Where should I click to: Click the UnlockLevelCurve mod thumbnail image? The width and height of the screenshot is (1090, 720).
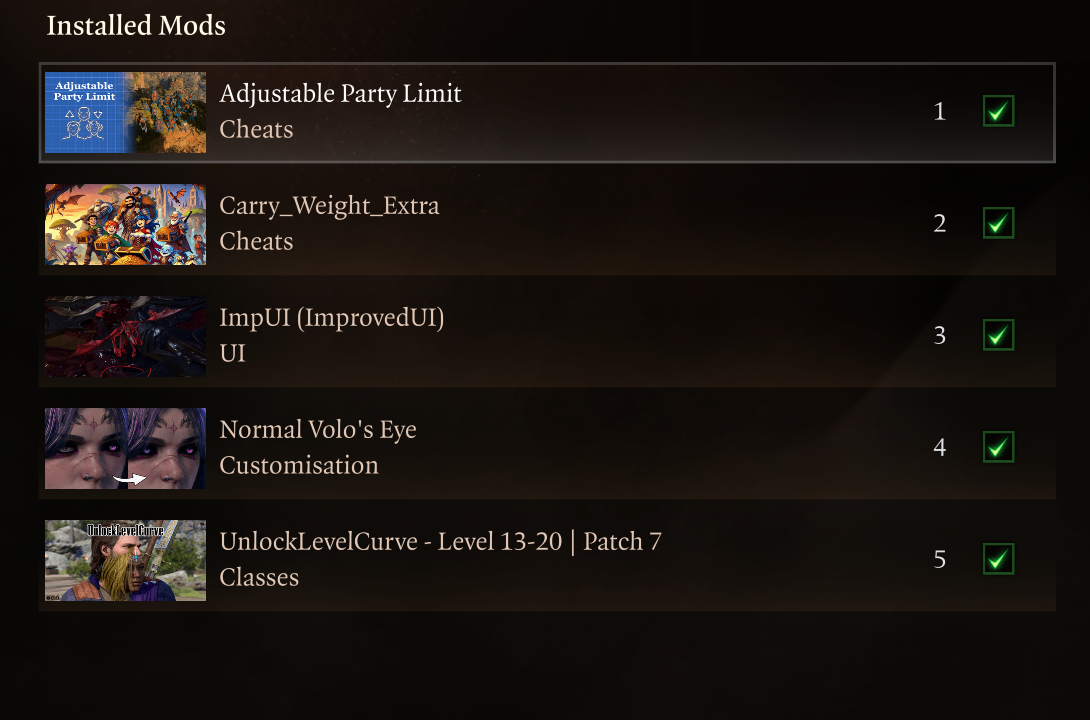point(125,560)
